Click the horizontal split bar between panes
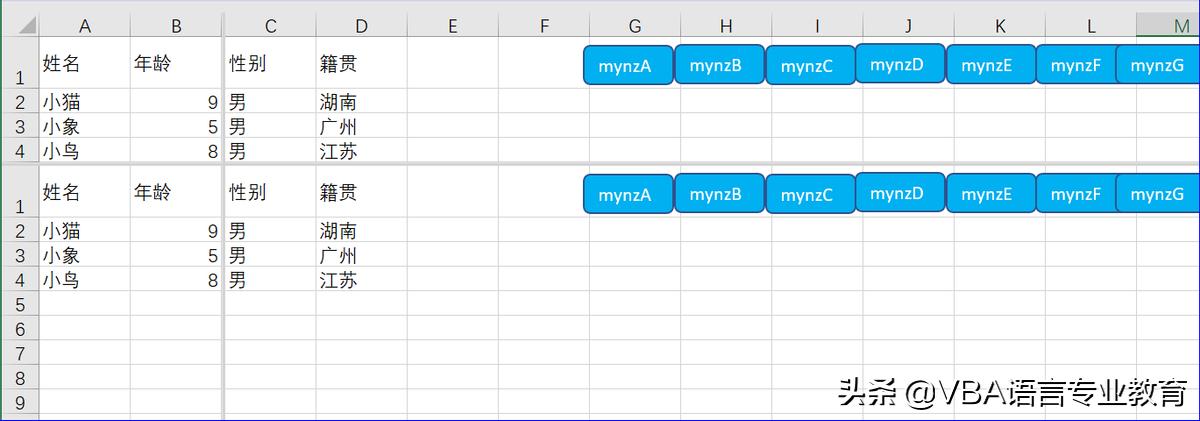Screen dimensions: 1200x421 pos(600,165)
